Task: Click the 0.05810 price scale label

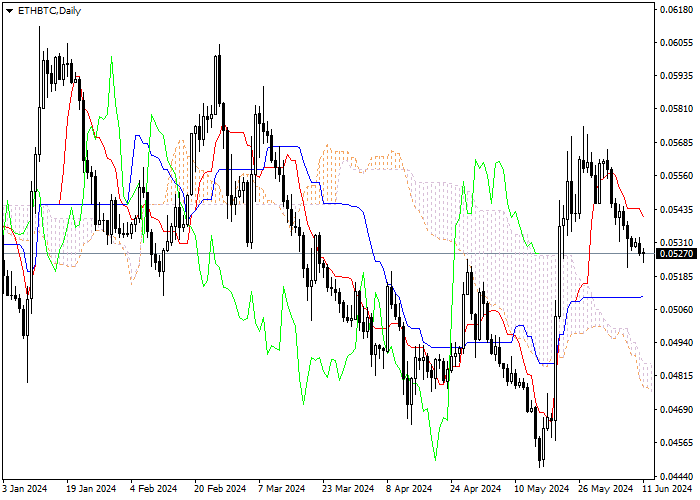Action: point(676,108)
